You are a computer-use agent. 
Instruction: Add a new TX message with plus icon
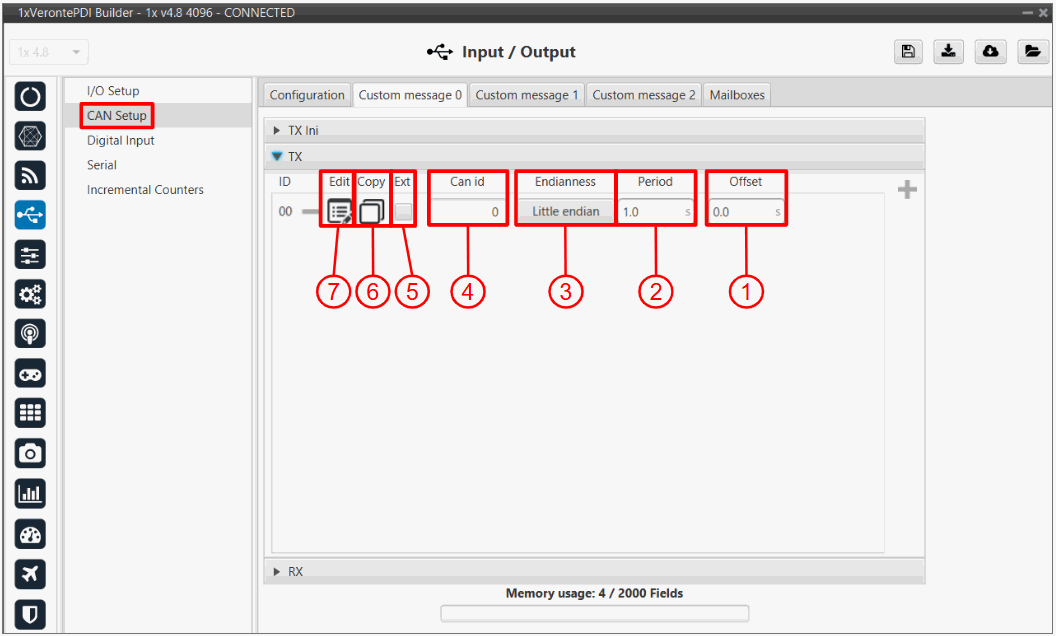point(907,190)
